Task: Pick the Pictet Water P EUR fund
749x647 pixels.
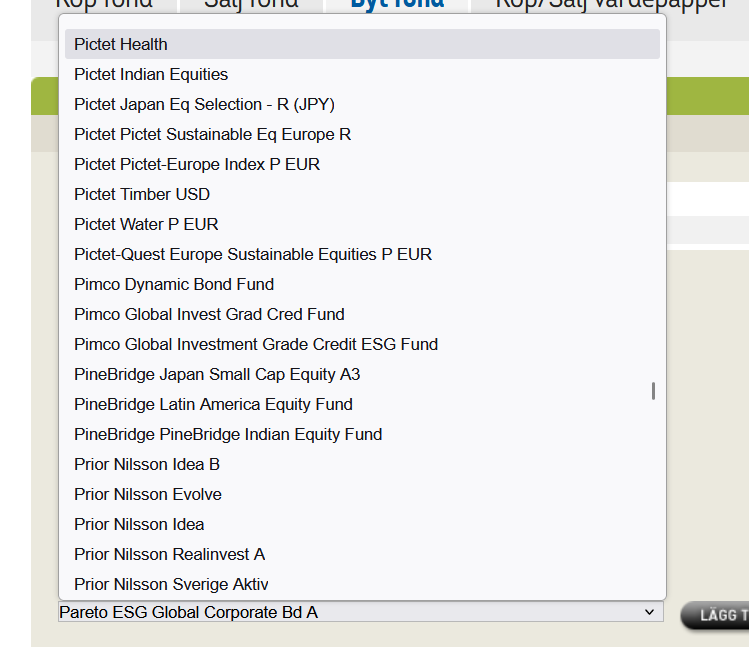Action: click(146, 224)
